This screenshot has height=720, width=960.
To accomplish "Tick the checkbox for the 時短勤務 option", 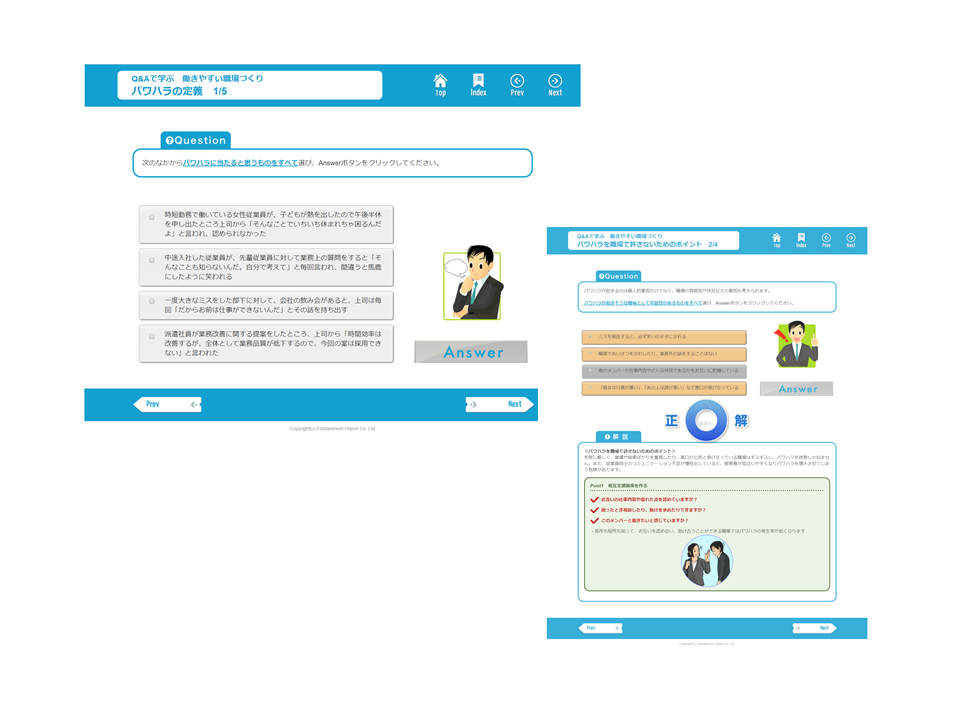I will pos(152,217).
